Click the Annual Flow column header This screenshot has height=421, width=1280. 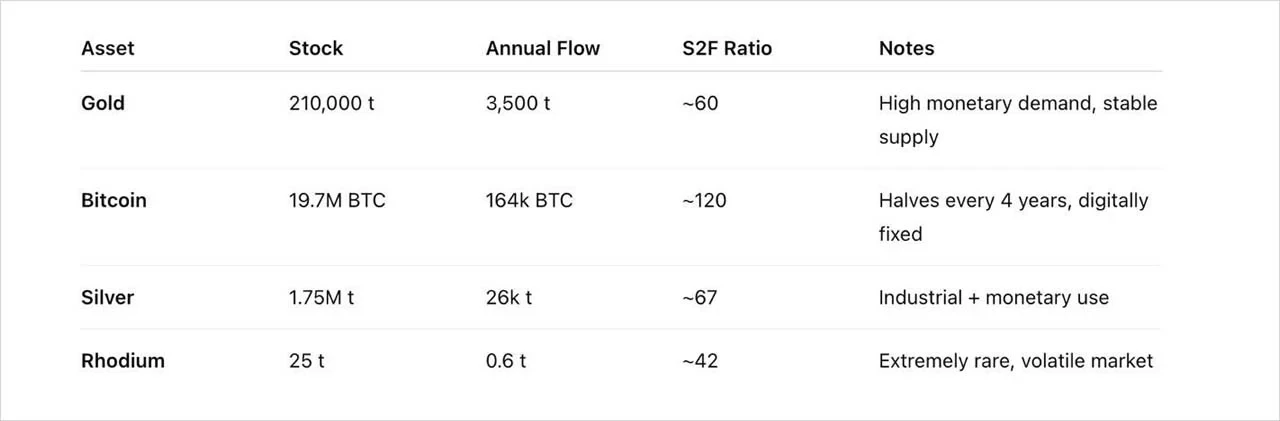click(x=543, y=48)
